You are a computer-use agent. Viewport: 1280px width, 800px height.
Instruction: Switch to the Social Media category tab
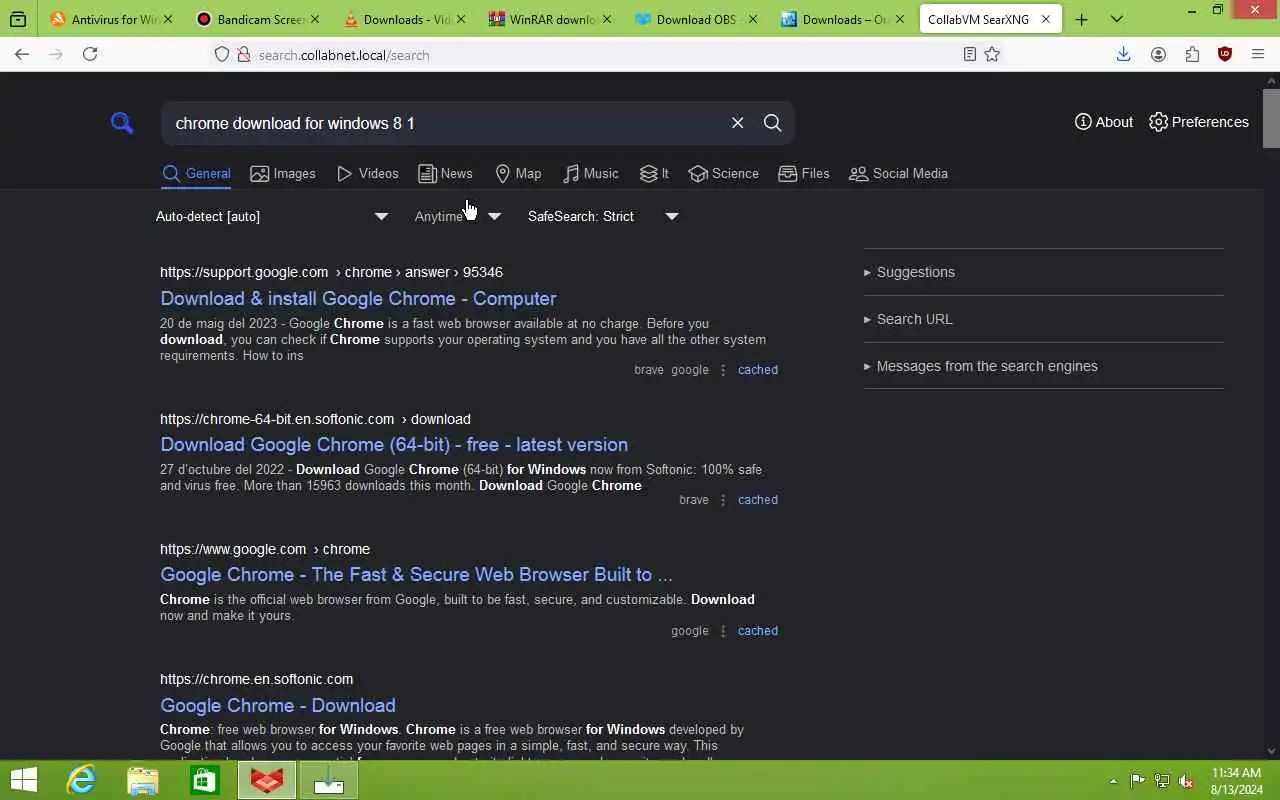tap(898, 174)
